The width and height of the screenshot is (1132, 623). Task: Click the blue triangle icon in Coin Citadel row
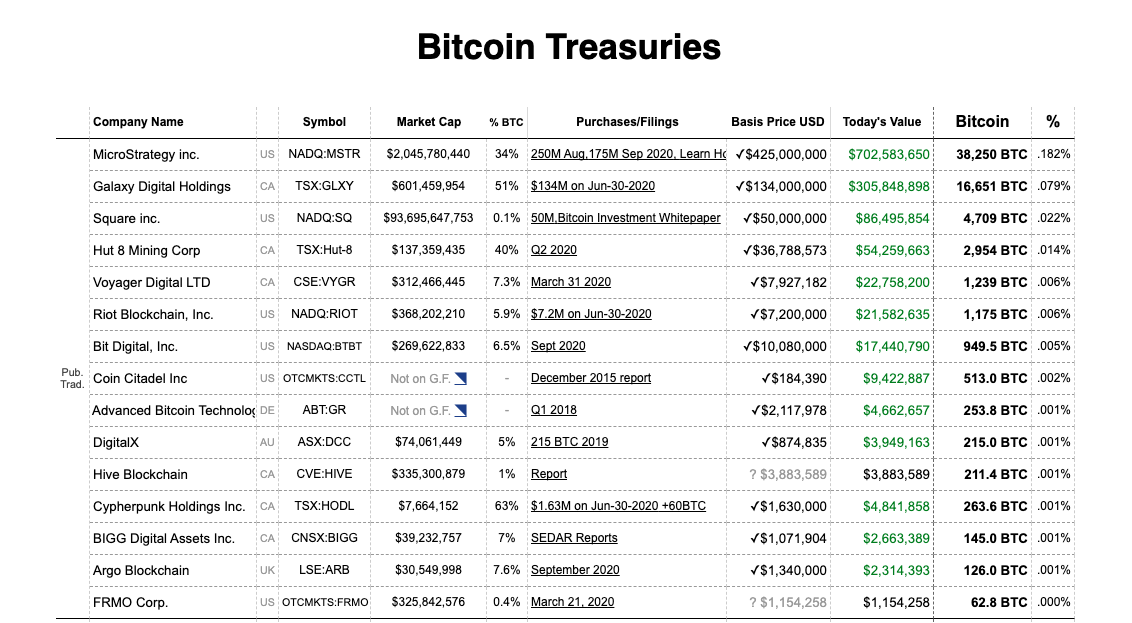[461, 378]
